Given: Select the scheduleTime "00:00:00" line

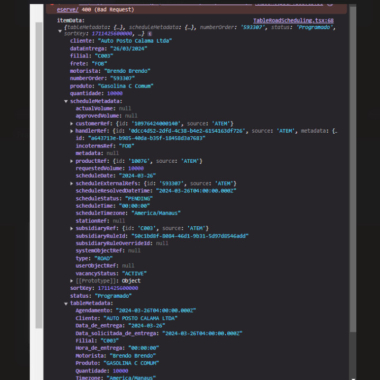Looking at the screenshot, I should (x=113, y=206).
